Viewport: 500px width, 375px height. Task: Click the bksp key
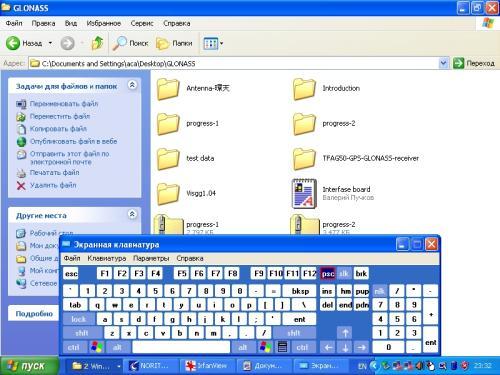[300, 291]
